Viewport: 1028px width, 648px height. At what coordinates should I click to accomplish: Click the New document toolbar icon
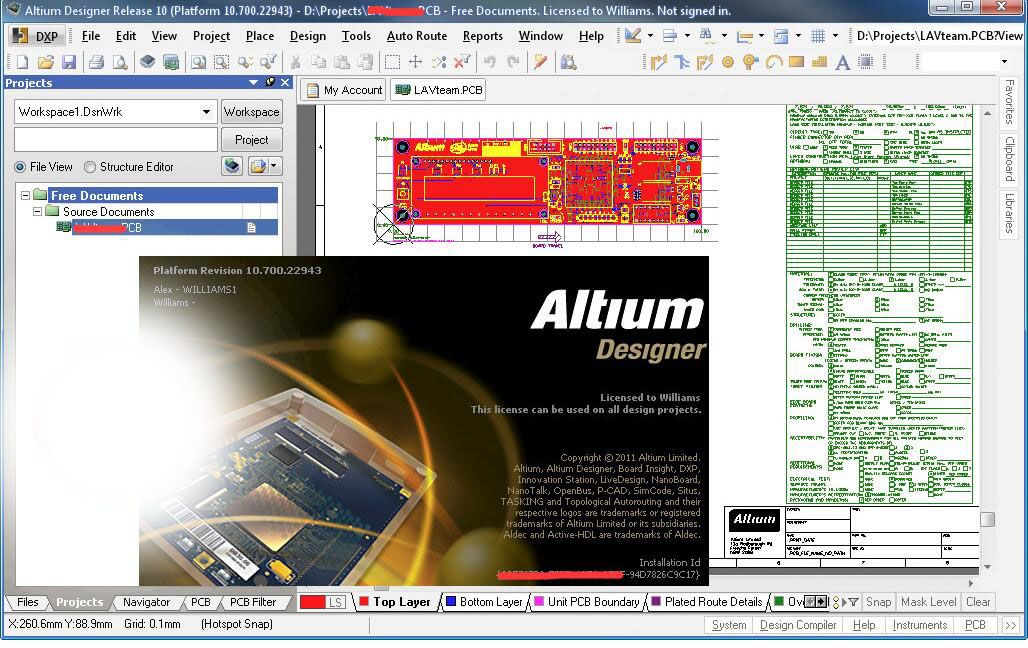tap(22, 62)
